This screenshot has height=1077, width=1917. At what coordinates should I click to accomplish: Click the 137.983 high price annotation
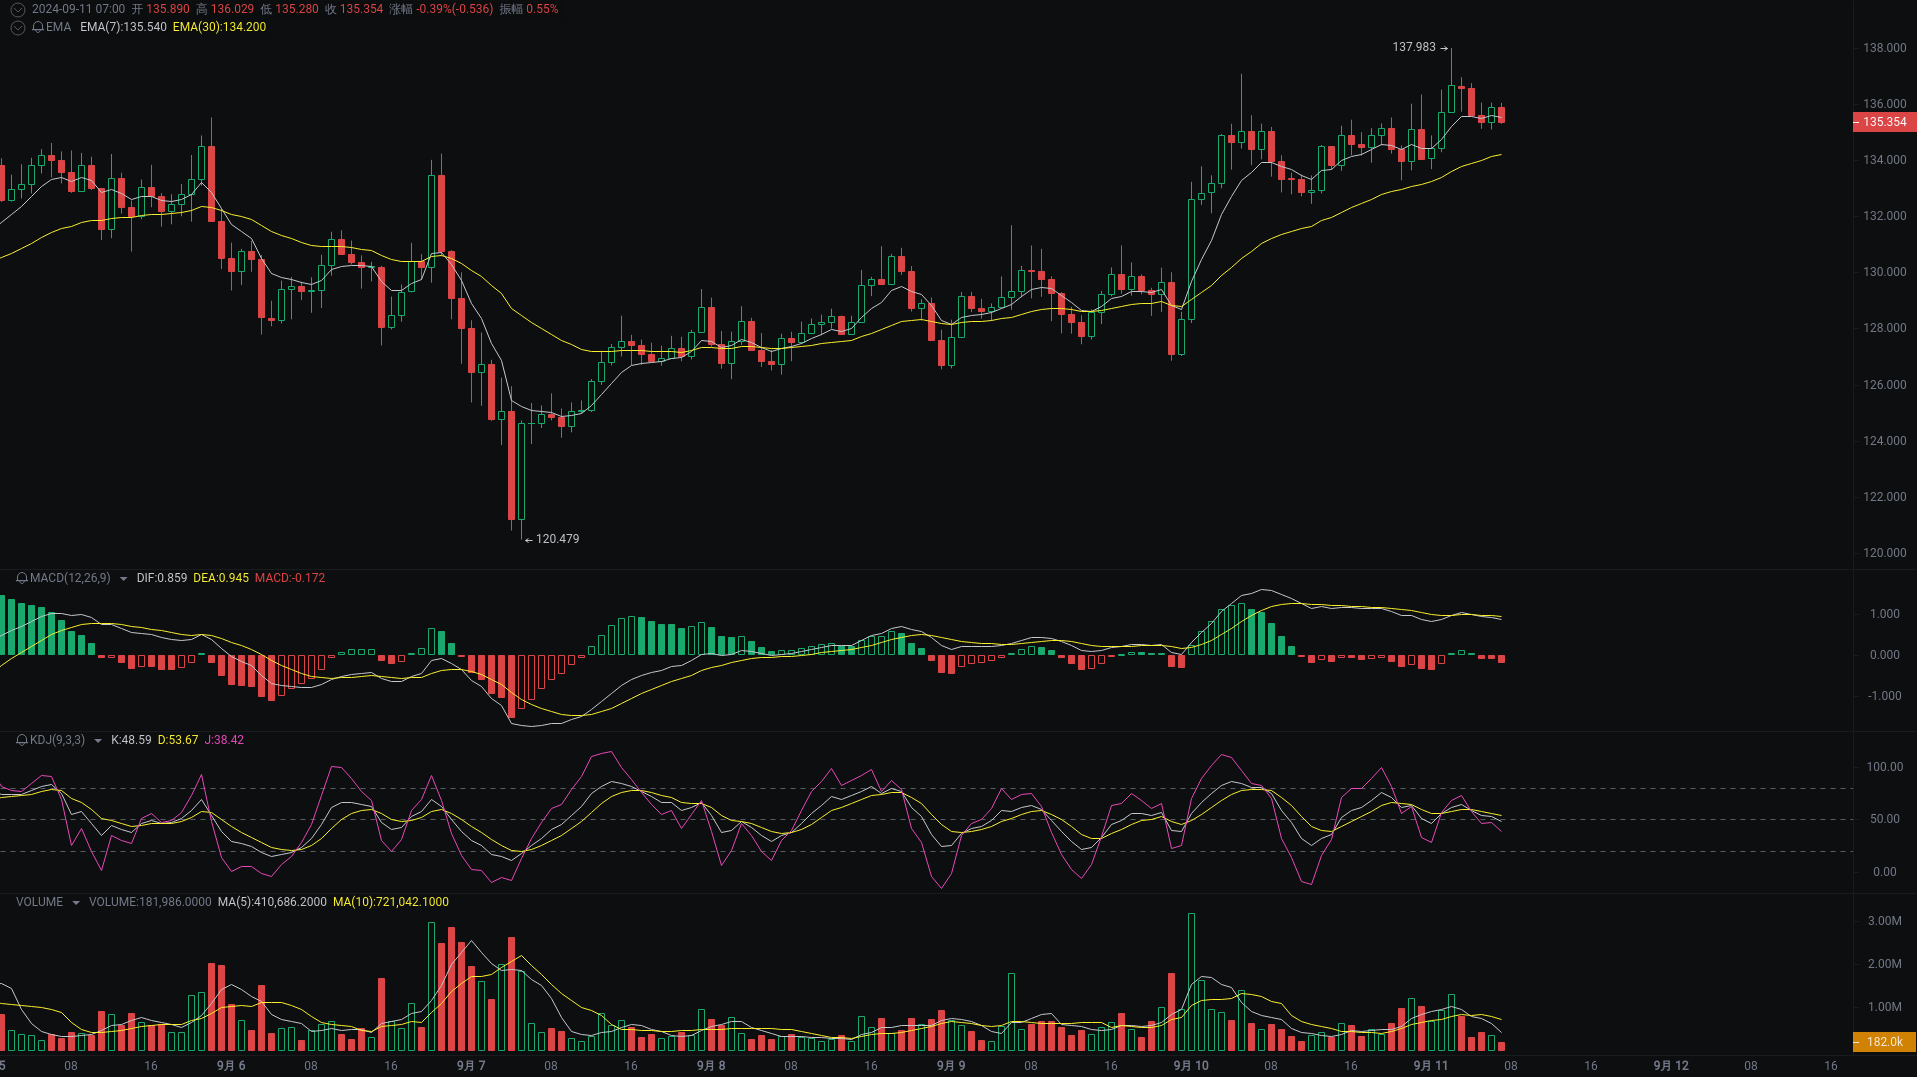click(1412, 46)
